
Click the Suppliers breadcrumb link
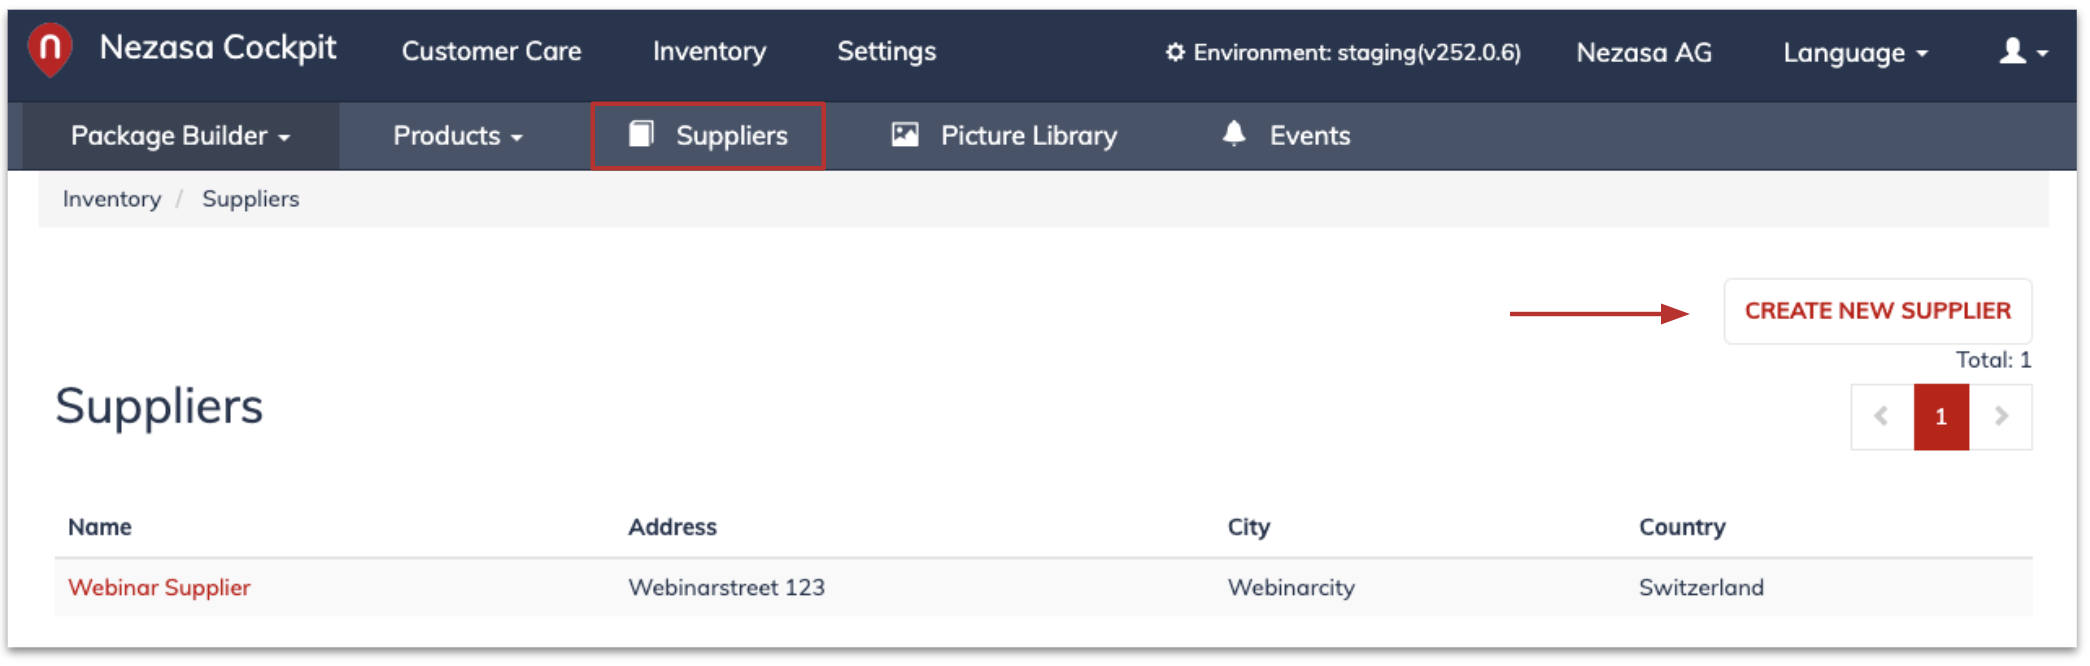pyautogui.click(x=250, y=199)
